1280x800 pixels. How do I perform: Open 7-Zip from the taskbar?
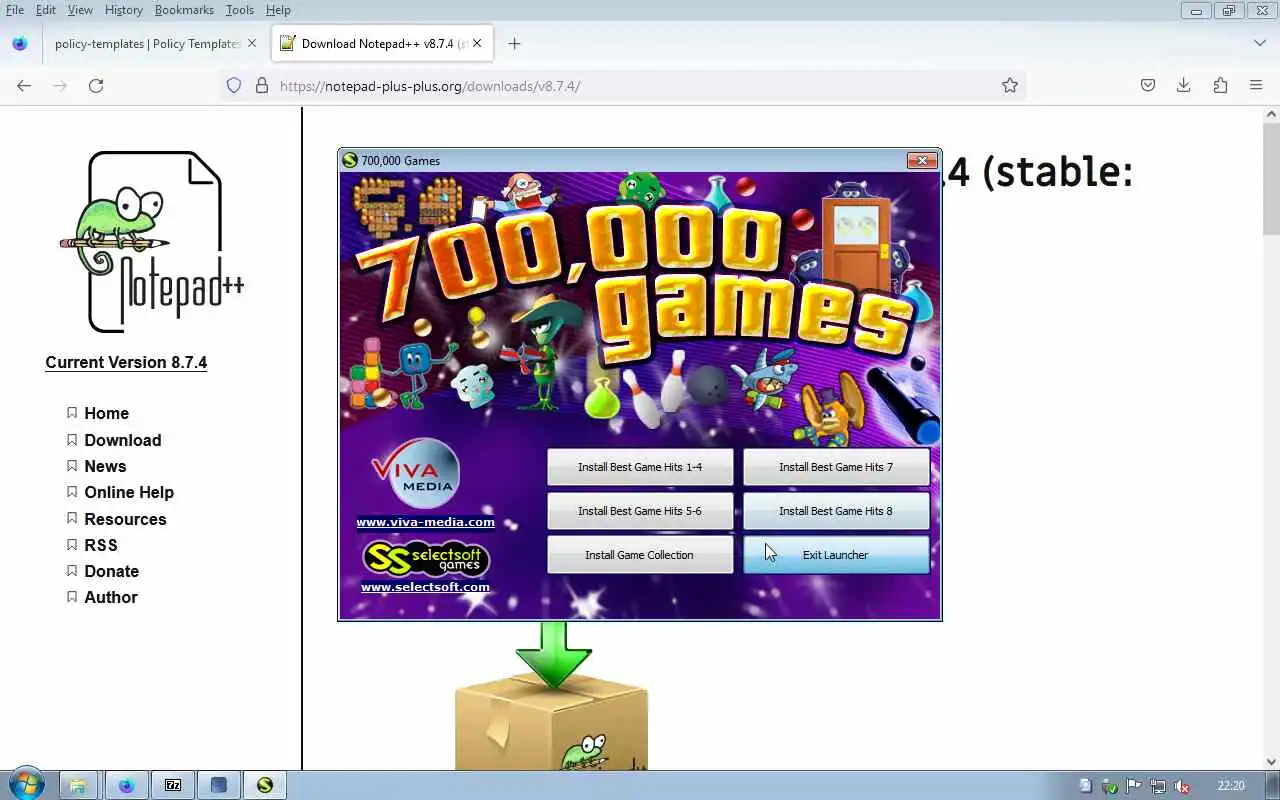[173, 785]
